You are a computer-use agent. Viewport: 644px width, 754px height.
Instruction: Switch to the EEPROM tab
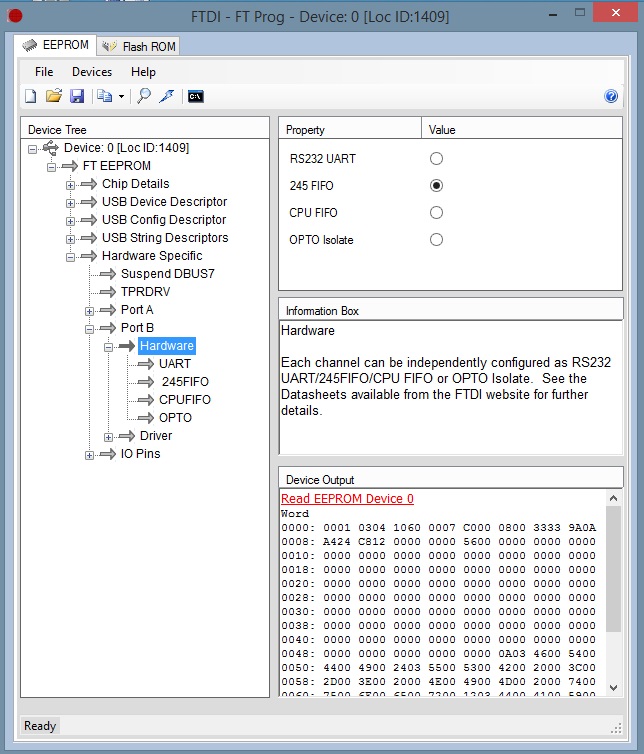pos(55,45)
